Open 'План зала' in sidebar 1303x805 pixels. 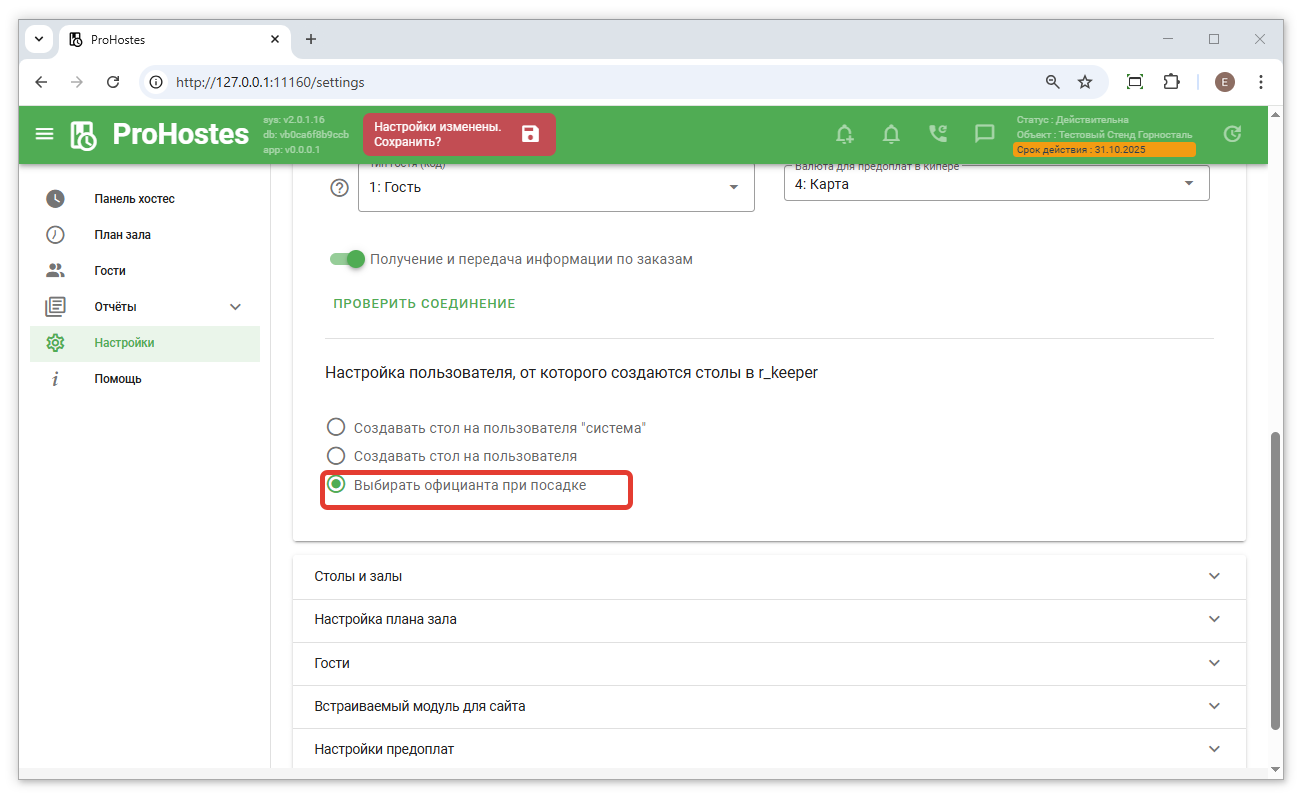122,235
